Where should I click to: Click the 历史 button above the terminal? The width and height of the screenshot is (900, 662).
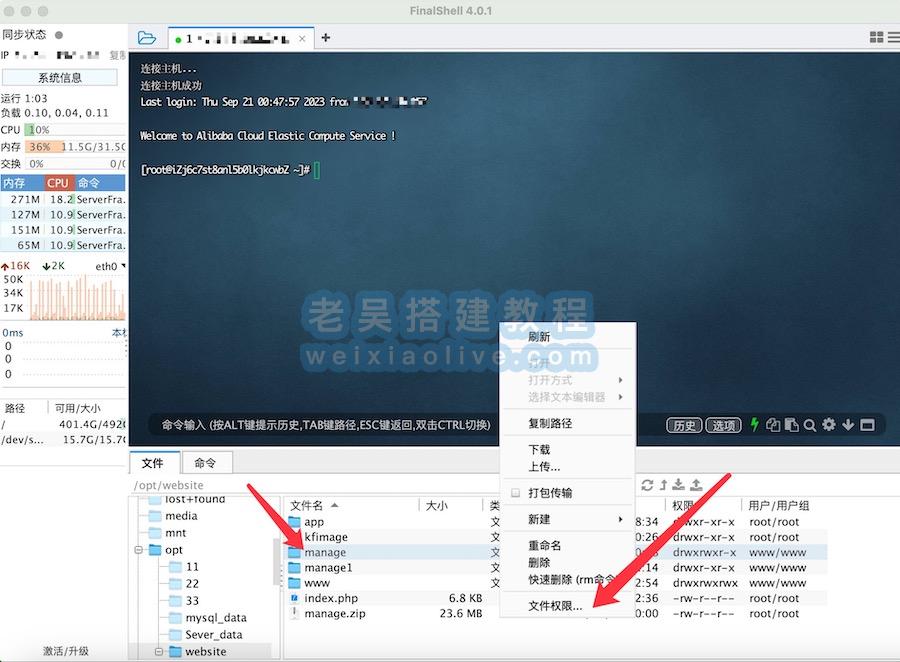684,425
